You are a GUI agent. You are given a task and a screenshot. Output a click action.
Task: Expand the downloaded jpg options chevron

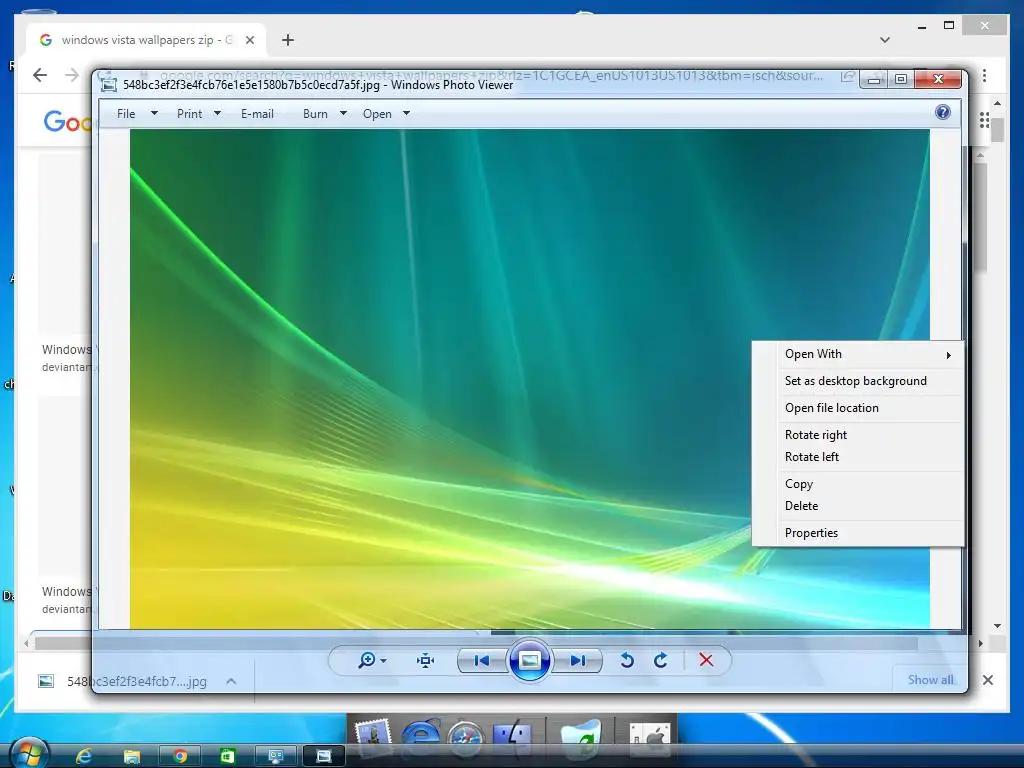tap(231, 681)
